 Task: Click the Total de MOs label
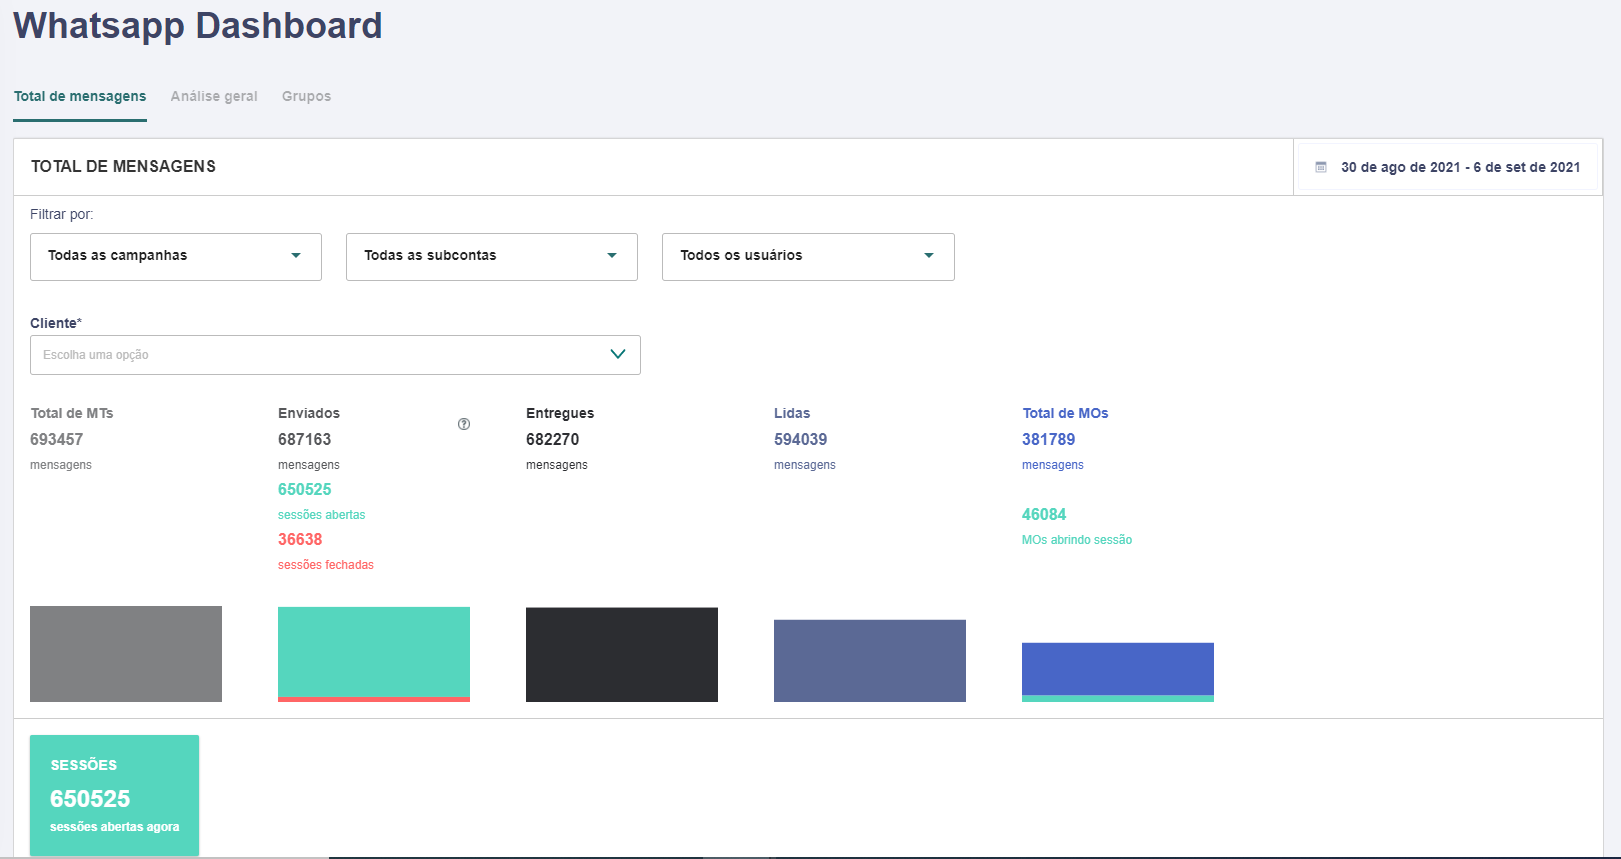pyautogui.click(x=1065, y=413)
